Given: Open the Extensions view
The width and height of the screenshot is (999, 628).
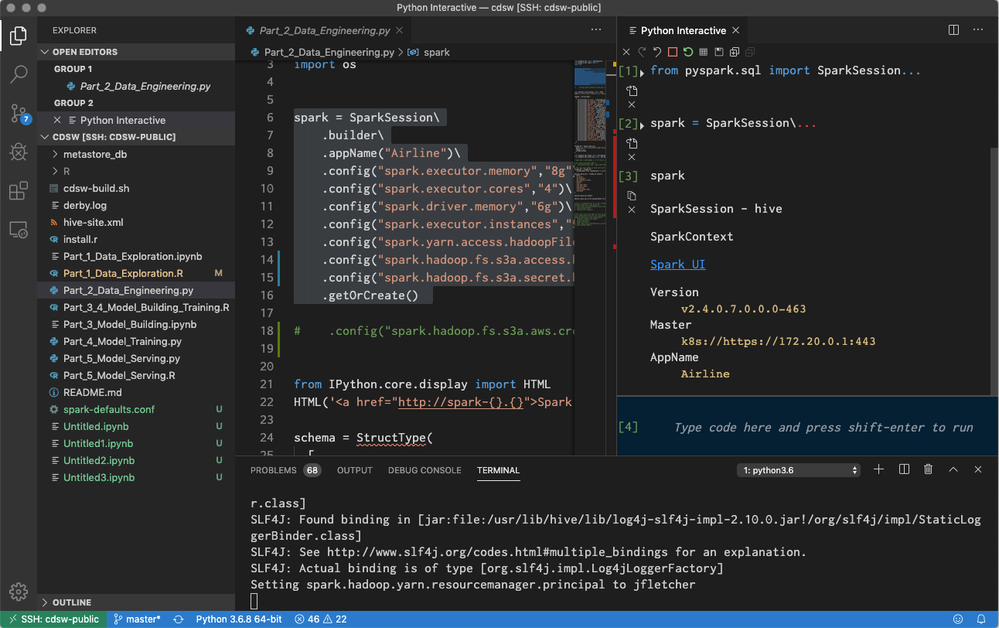Looking at the screenshot, I should coord(18,190).
